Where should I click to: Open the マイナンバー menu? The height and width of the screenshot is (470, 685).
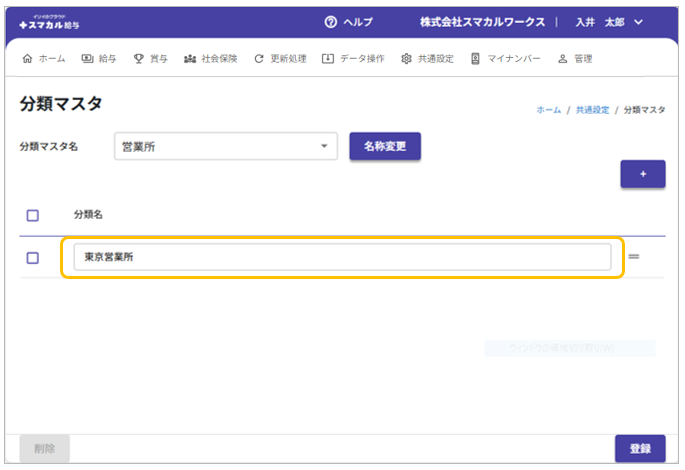tap(505, 59)
